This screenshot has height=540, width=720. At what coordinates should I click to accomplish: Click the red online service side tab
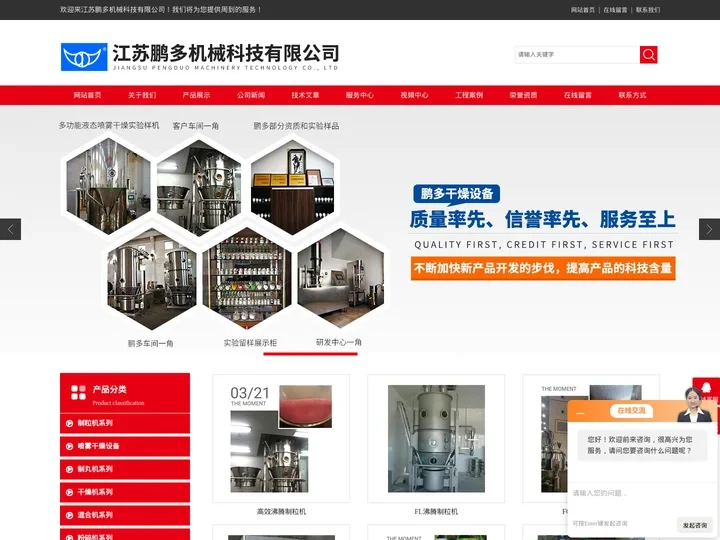click(x=707, y=389)
